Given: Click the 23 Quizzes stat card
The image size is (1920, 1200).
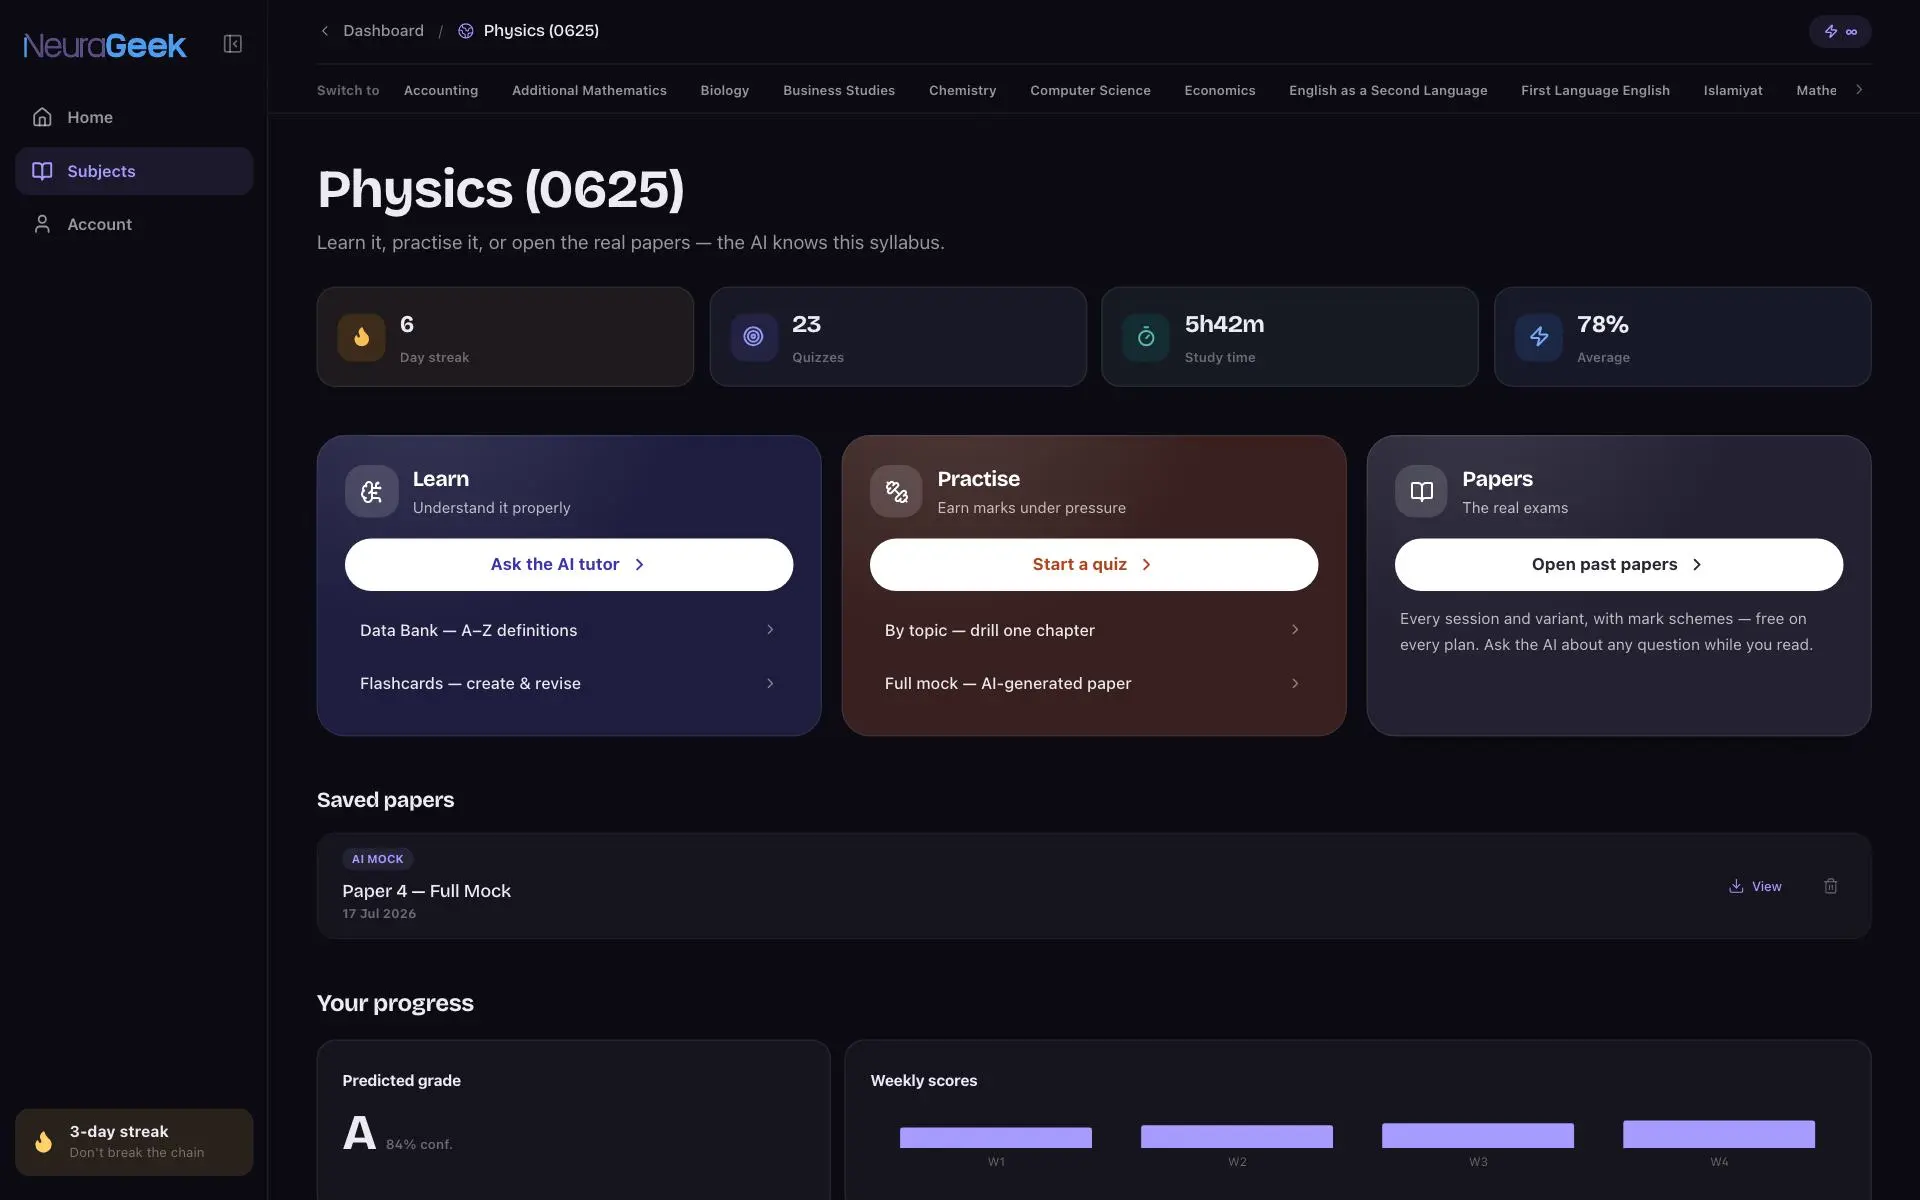Looking at the screenshot, I should point(898,337).
